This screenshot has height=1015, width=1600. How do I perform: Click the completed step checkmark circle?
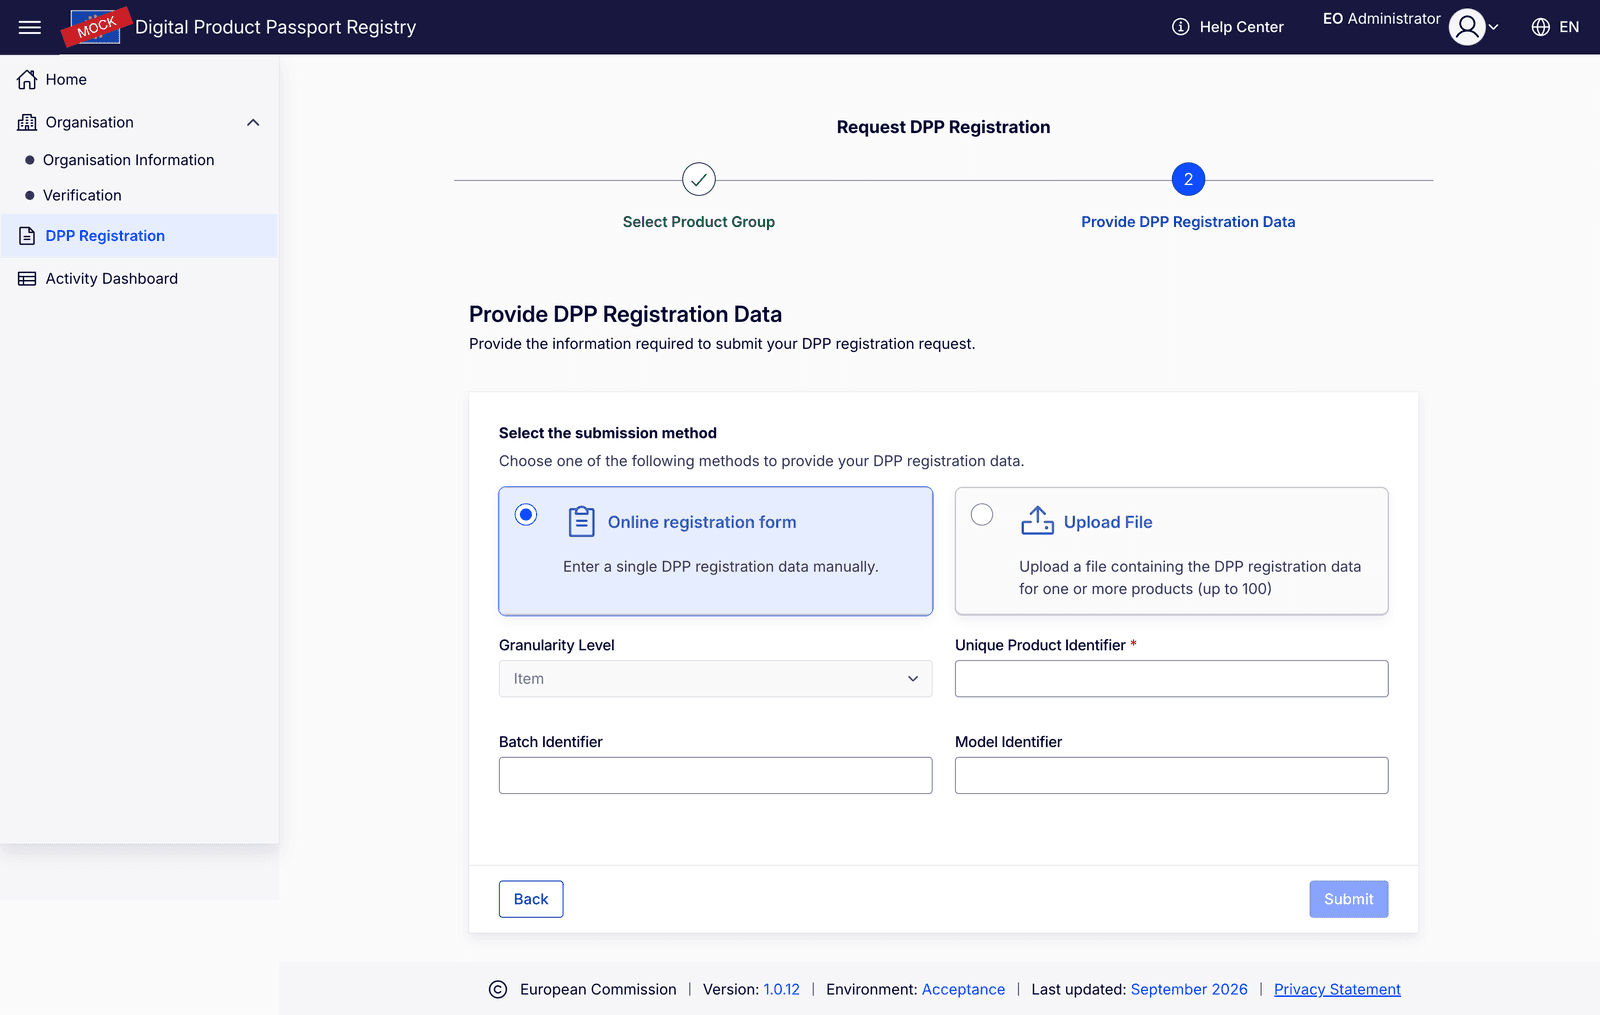[x=699, y=180]
